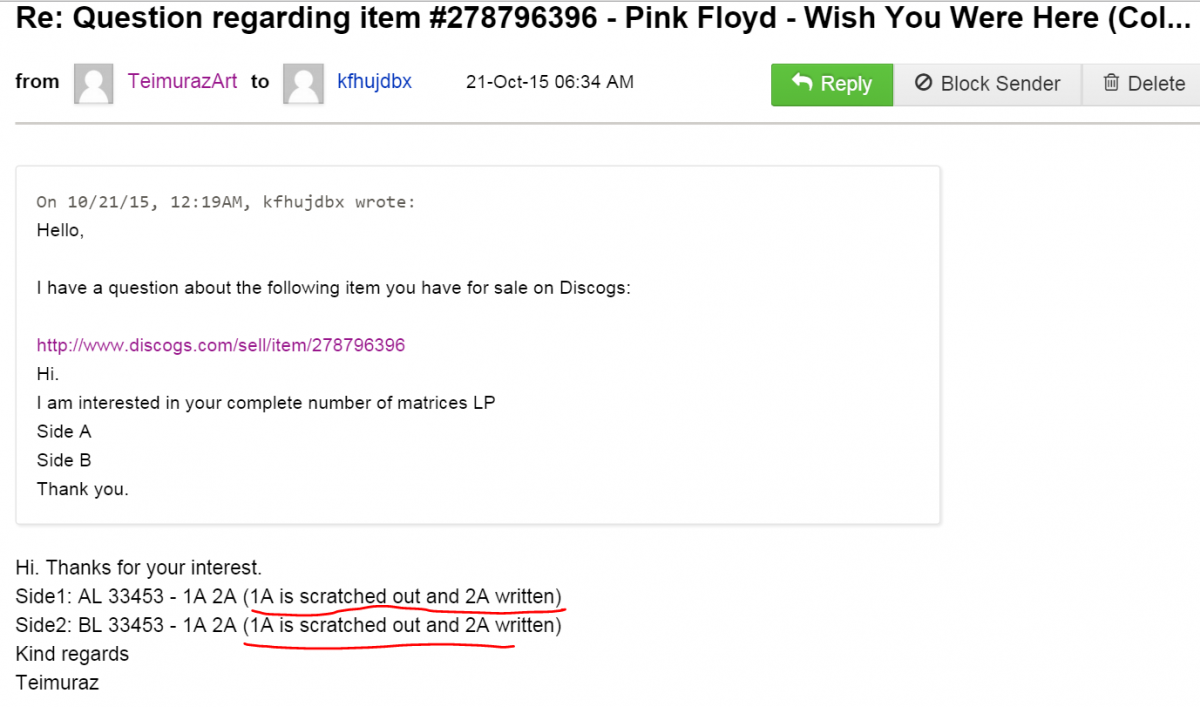This screenshot has width=1200, height=707.
Task: Click the Block Sender circle-slash icon
Action: click(924, 83)
